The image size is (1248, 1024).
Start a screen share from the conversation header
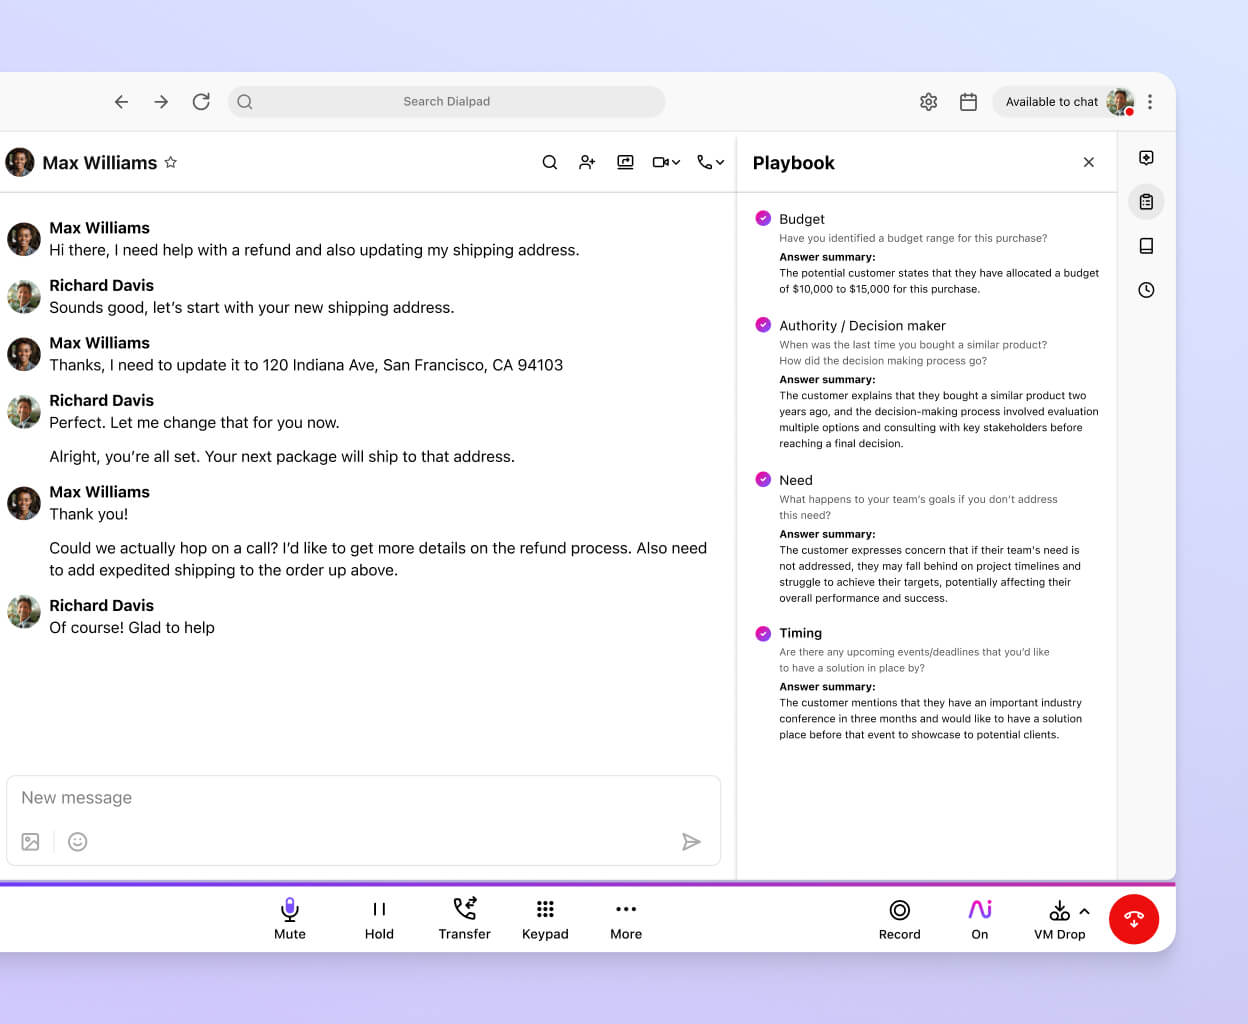click(625, 162)
